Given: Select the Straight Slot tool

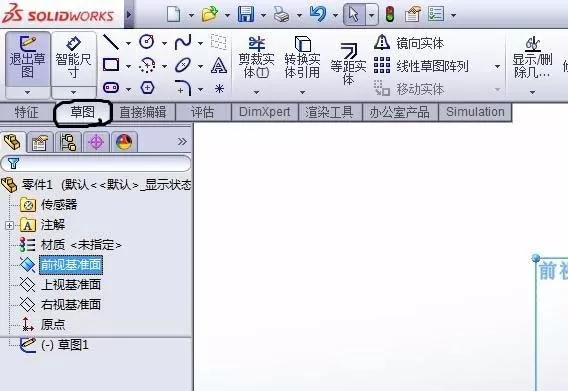Looking at the screenshot, I should point(111,87).
